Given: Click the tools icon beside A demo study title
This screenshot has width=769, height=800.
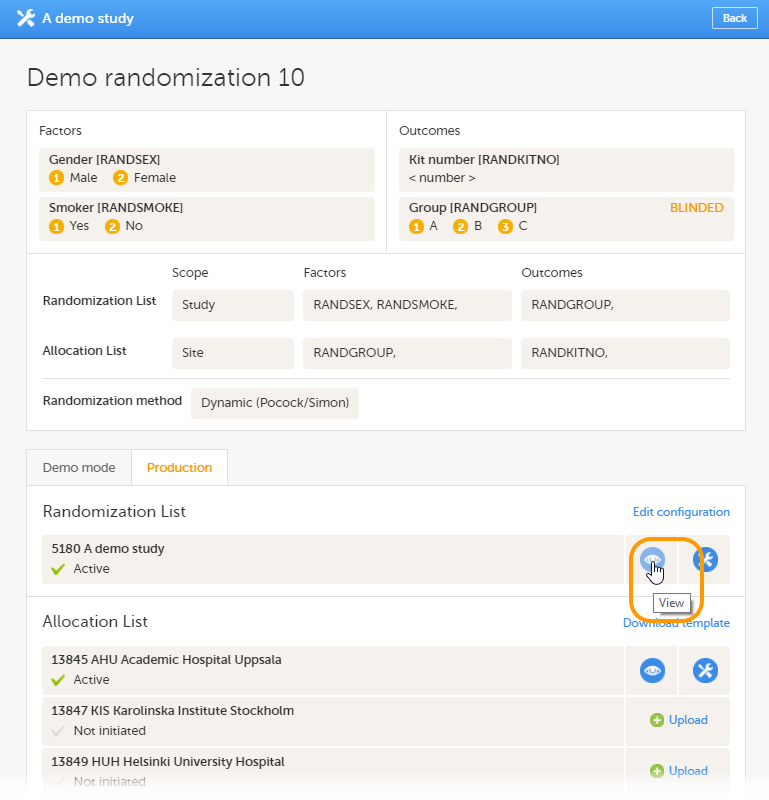Looking at the screenshot, I should [x=26, y=18].
